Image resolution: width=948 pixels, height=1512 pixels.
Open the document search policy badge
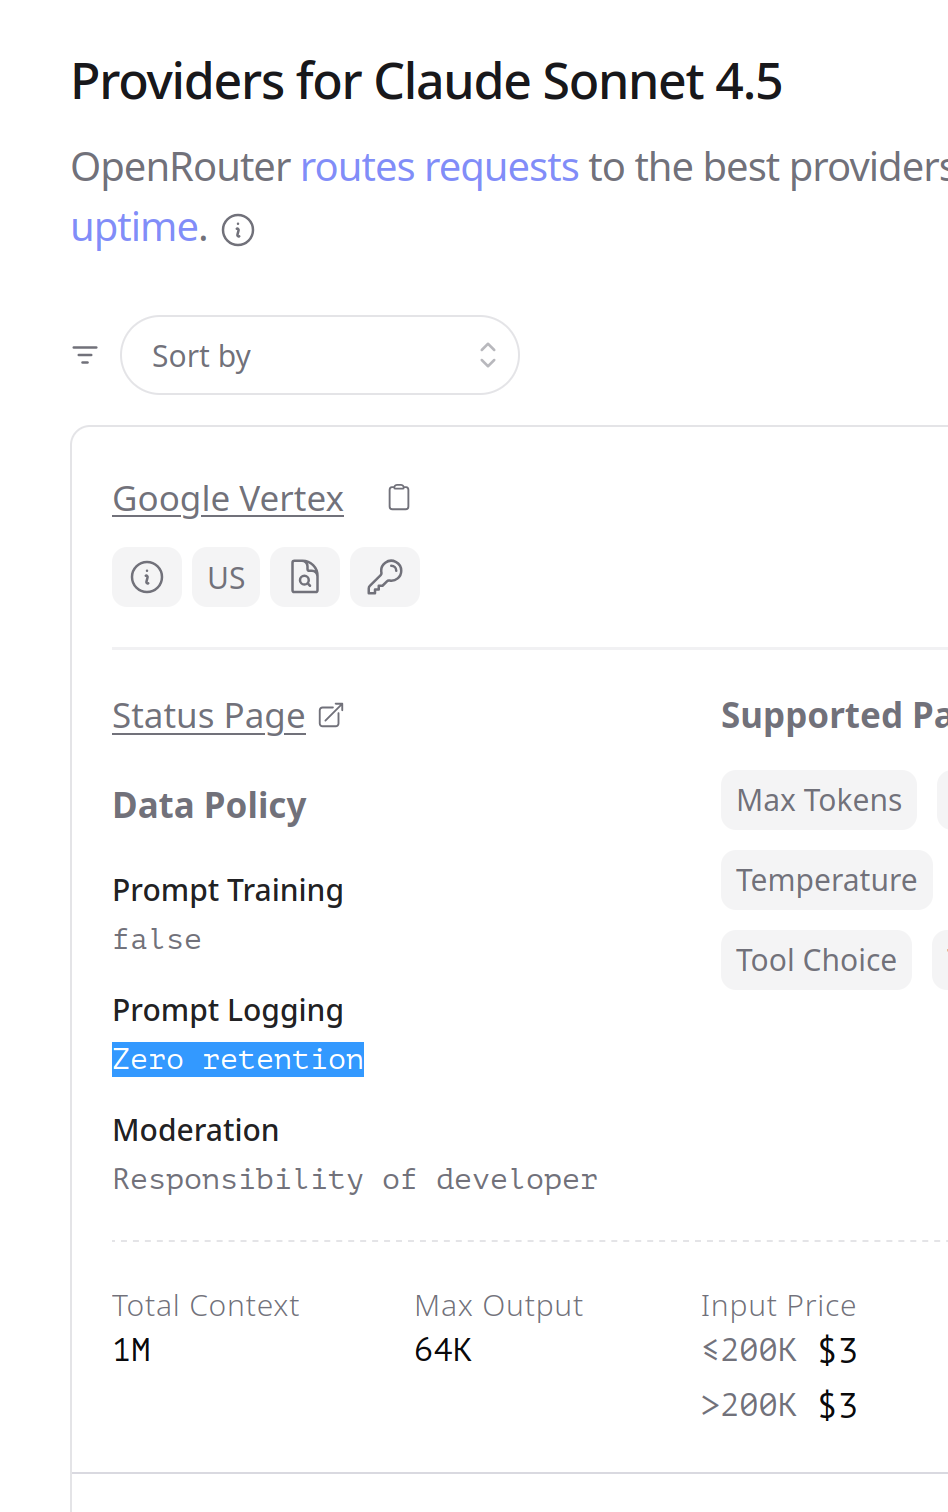click(x=305, y=577)
